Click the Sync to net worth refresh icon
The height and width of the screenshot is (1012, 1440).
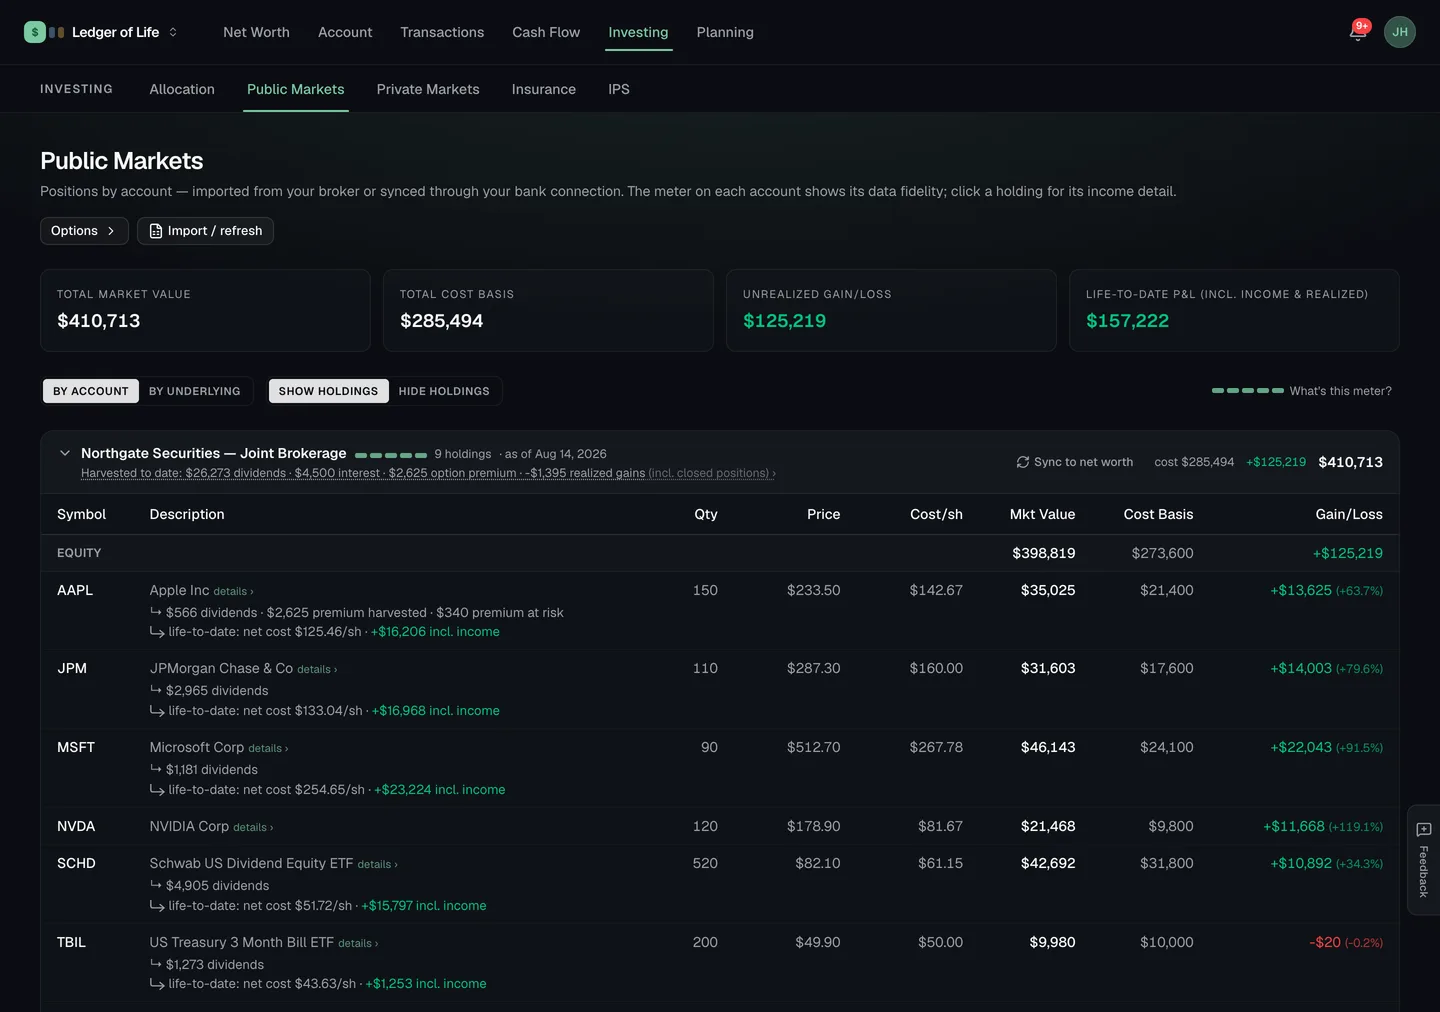[x=1023, y=462]
